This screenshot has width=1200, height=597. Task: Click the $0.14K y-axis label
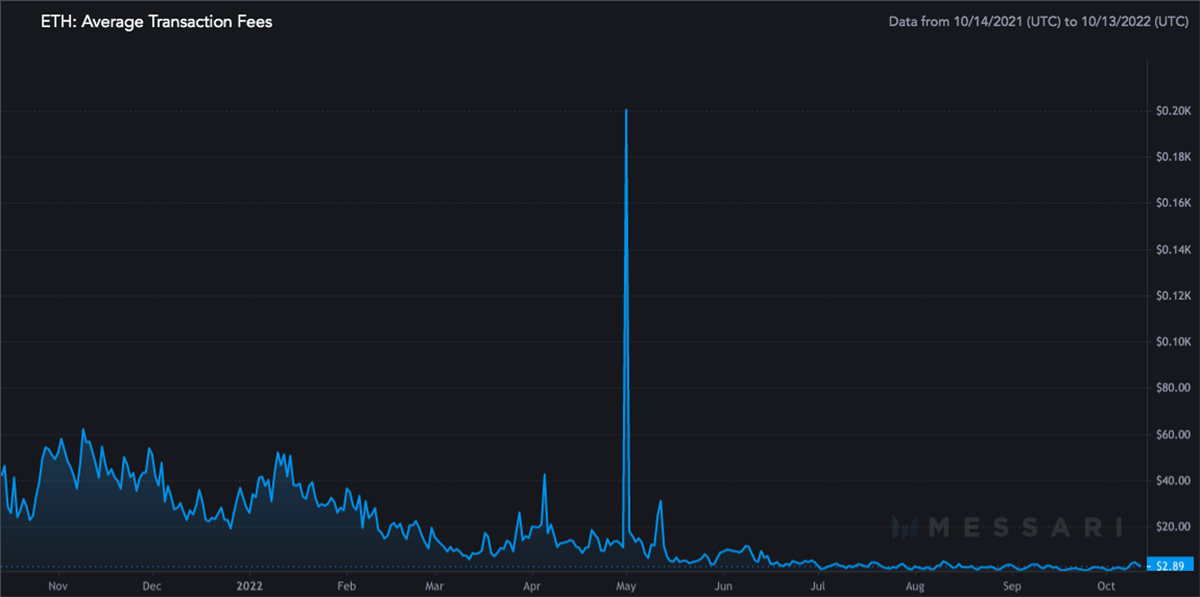click(1173, 249)
